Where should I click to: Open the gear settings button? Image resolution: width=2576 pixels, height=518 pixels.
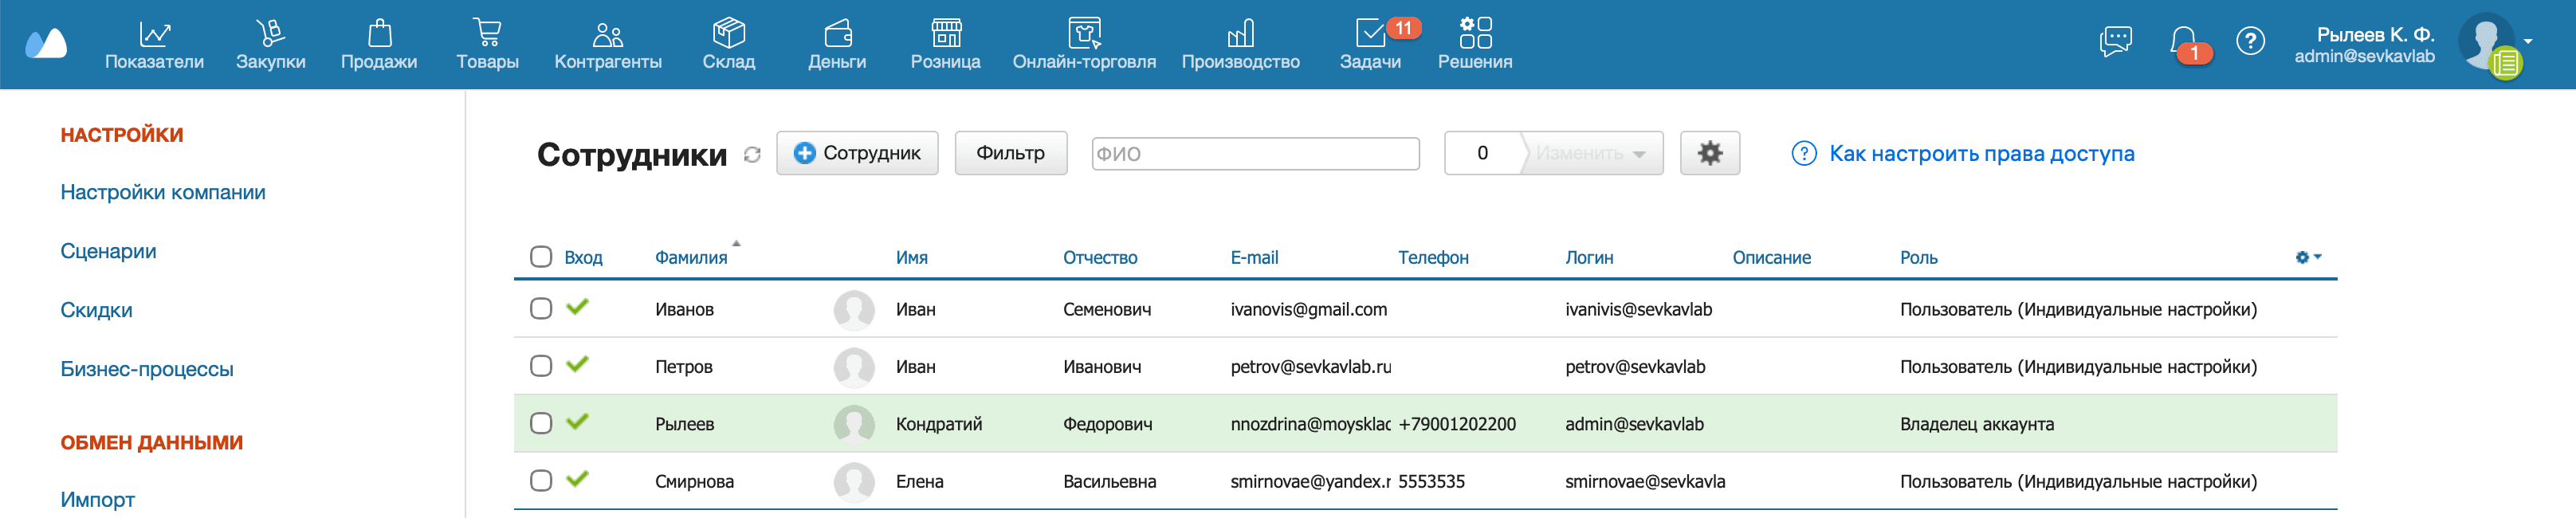(x=1709, y=153)
